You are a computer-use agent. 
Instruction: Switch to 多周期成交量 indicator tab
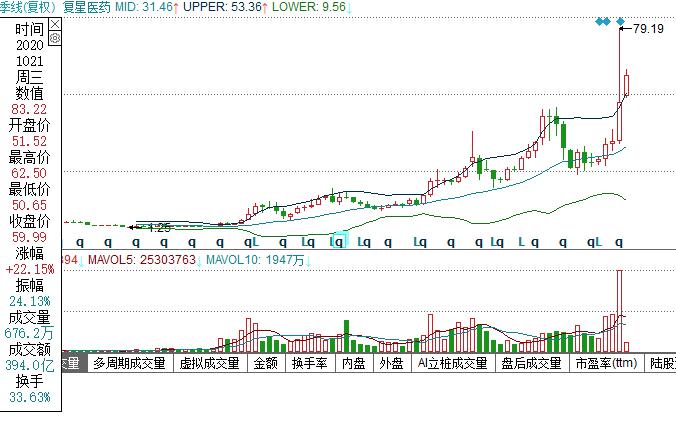coord(125,364)
